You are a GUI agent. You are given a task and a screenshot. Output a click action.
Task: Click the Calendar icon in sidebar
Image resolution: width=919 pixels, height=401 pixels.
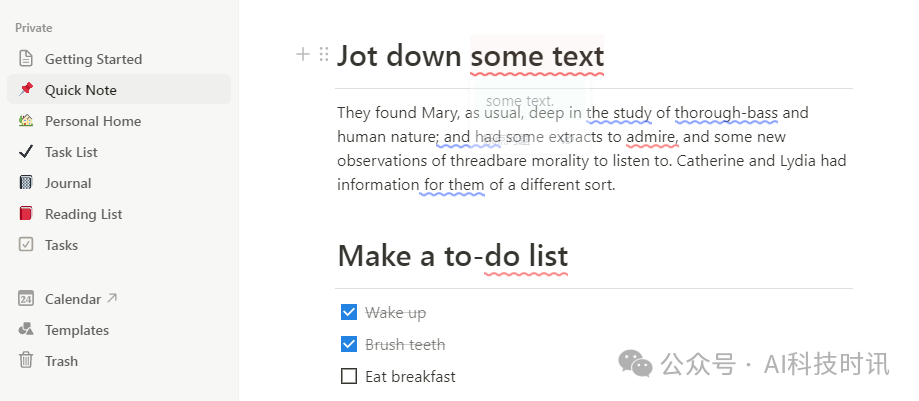pos(26,299)
